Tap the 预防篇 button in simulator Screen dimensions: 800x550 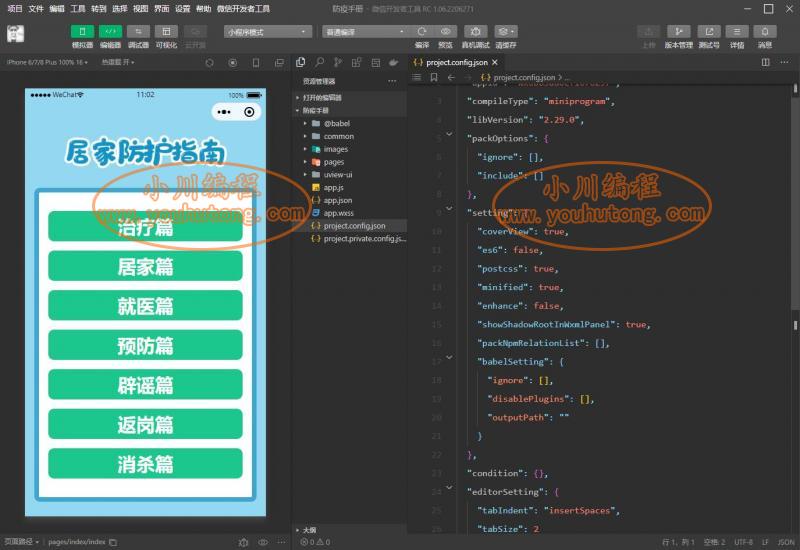point(145,345)
